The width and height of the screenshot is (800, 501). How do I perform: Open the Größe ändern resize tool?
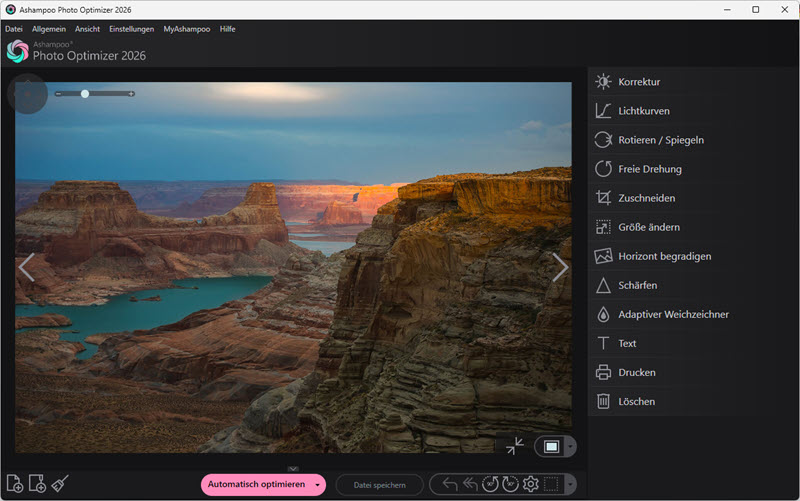click(692, 227)
